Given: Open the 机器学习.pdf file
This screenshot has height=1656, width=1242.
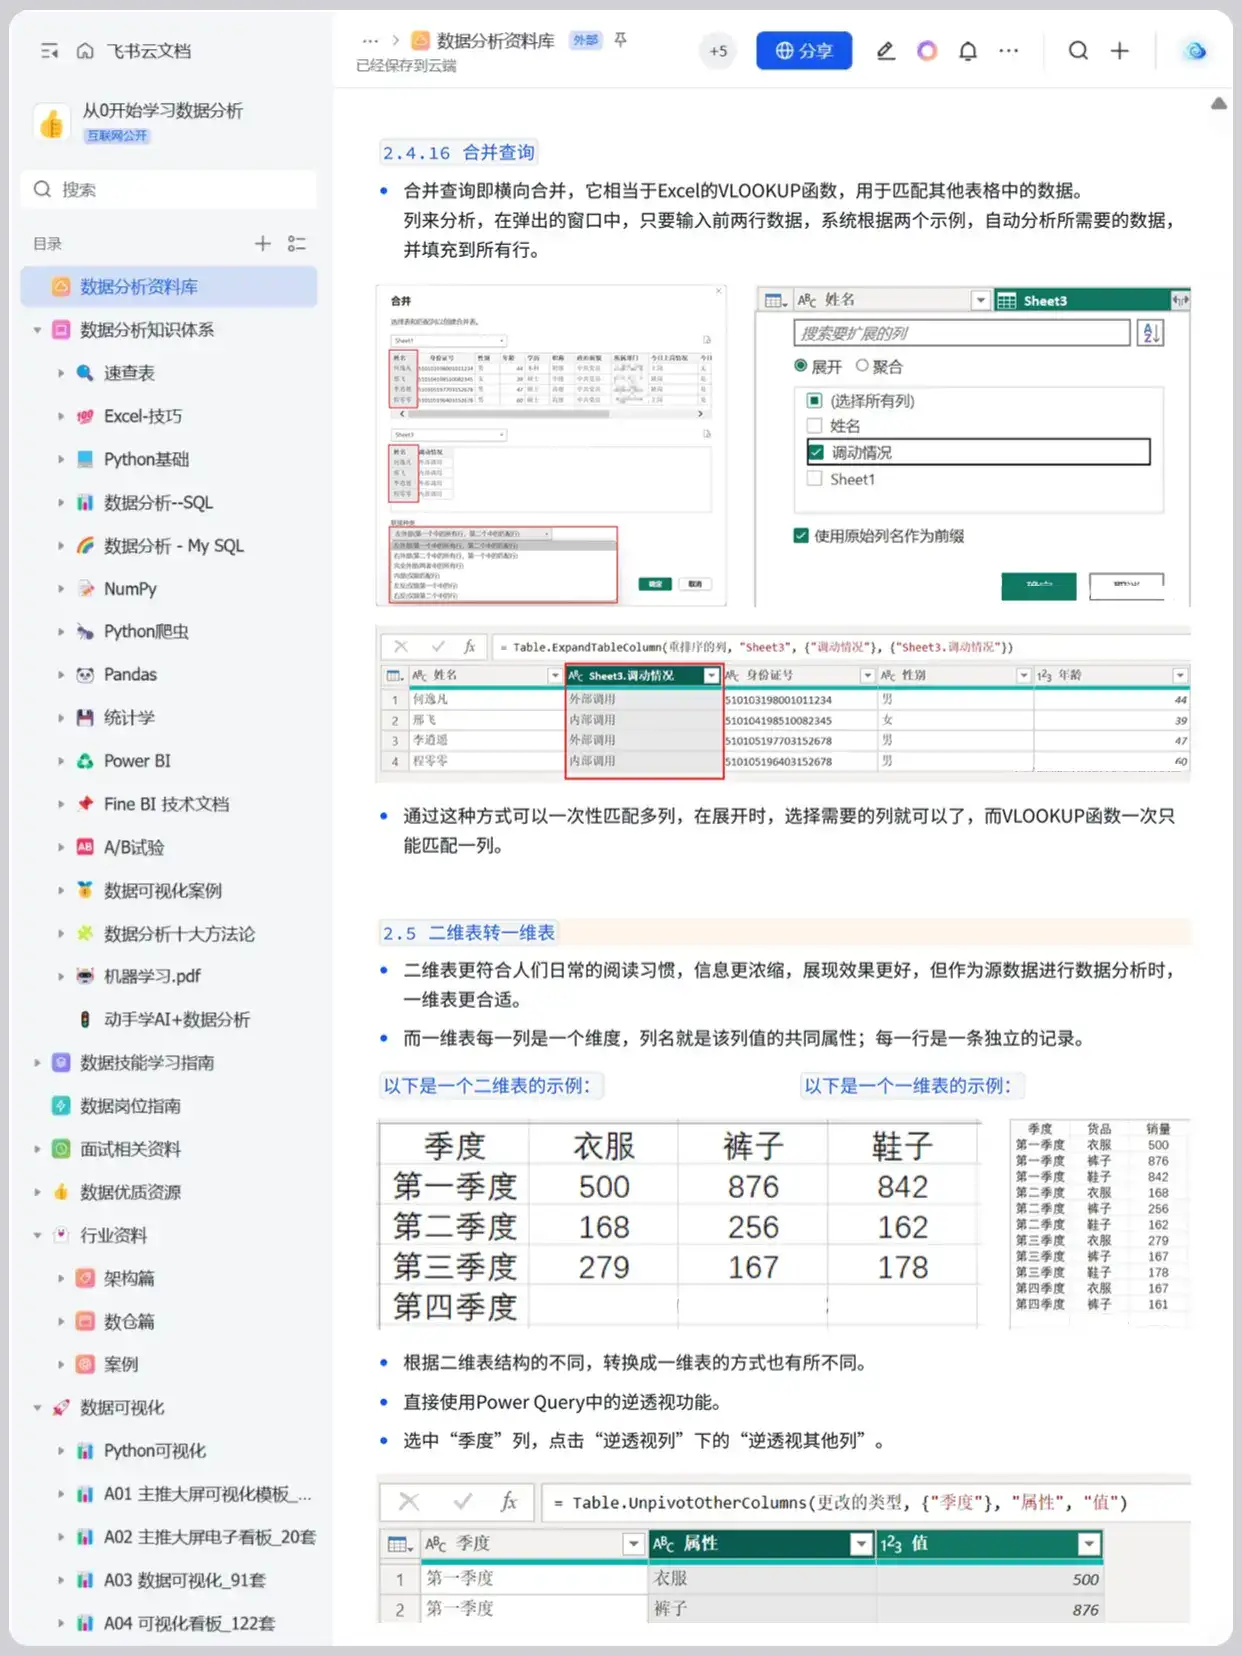Looking at the screenshot, I should click(152, 976).
